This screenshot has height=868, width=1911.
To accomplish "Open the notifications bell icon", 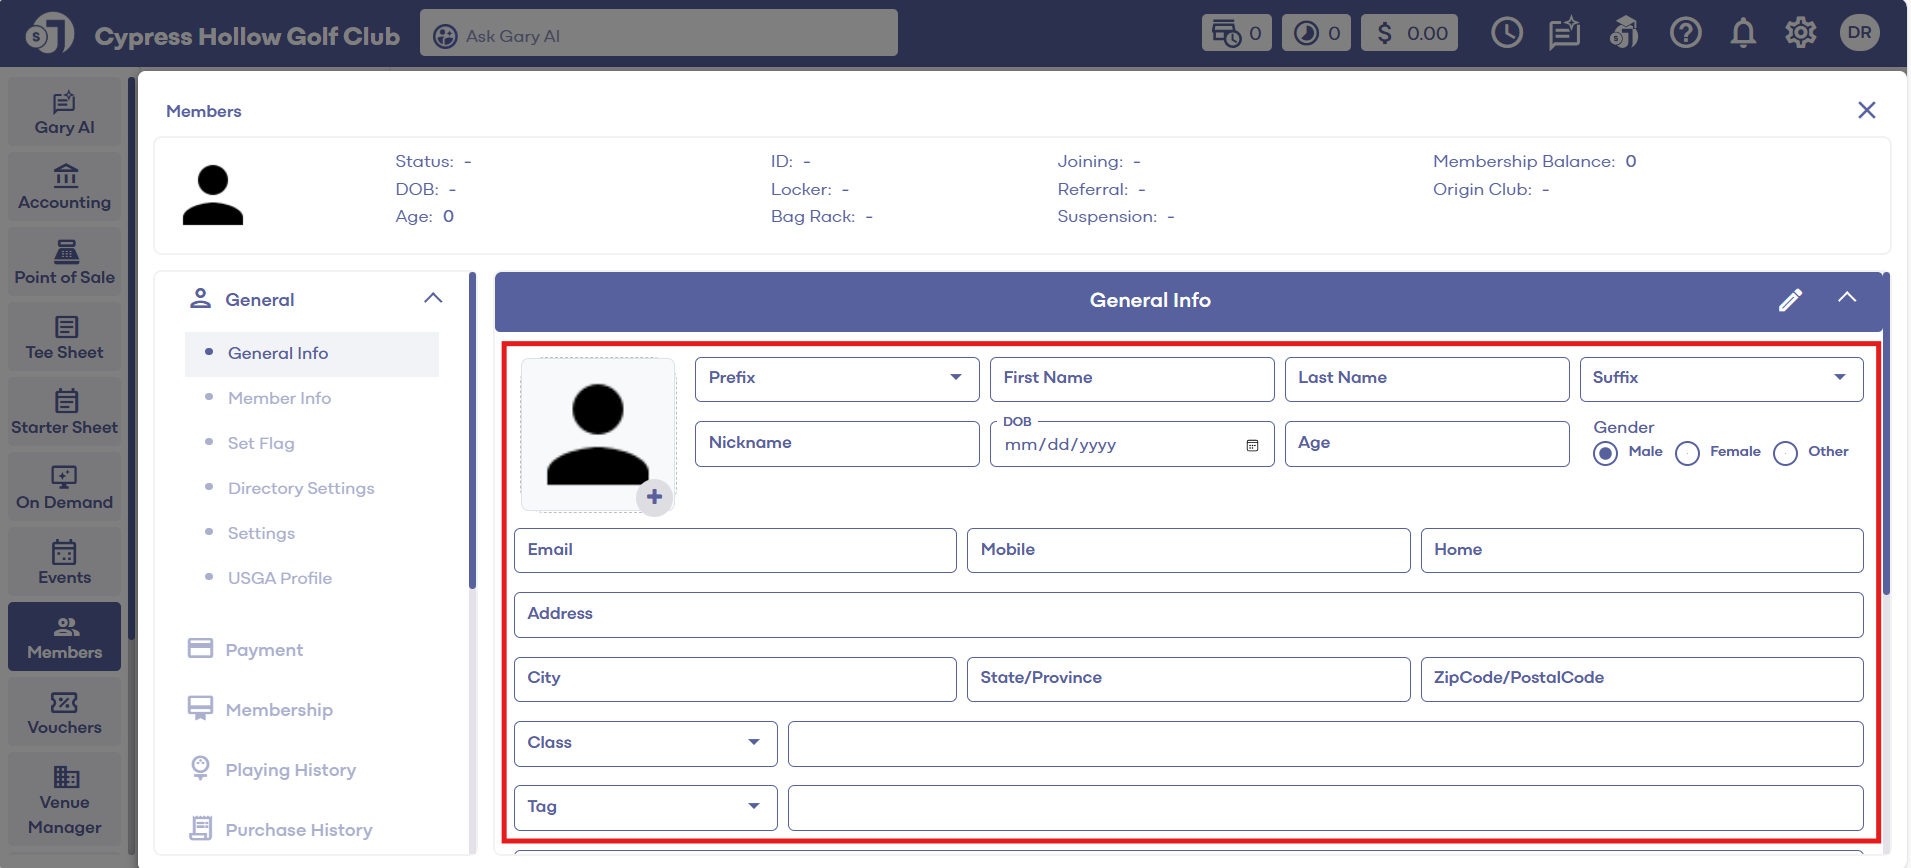I will click(1743, 34).
